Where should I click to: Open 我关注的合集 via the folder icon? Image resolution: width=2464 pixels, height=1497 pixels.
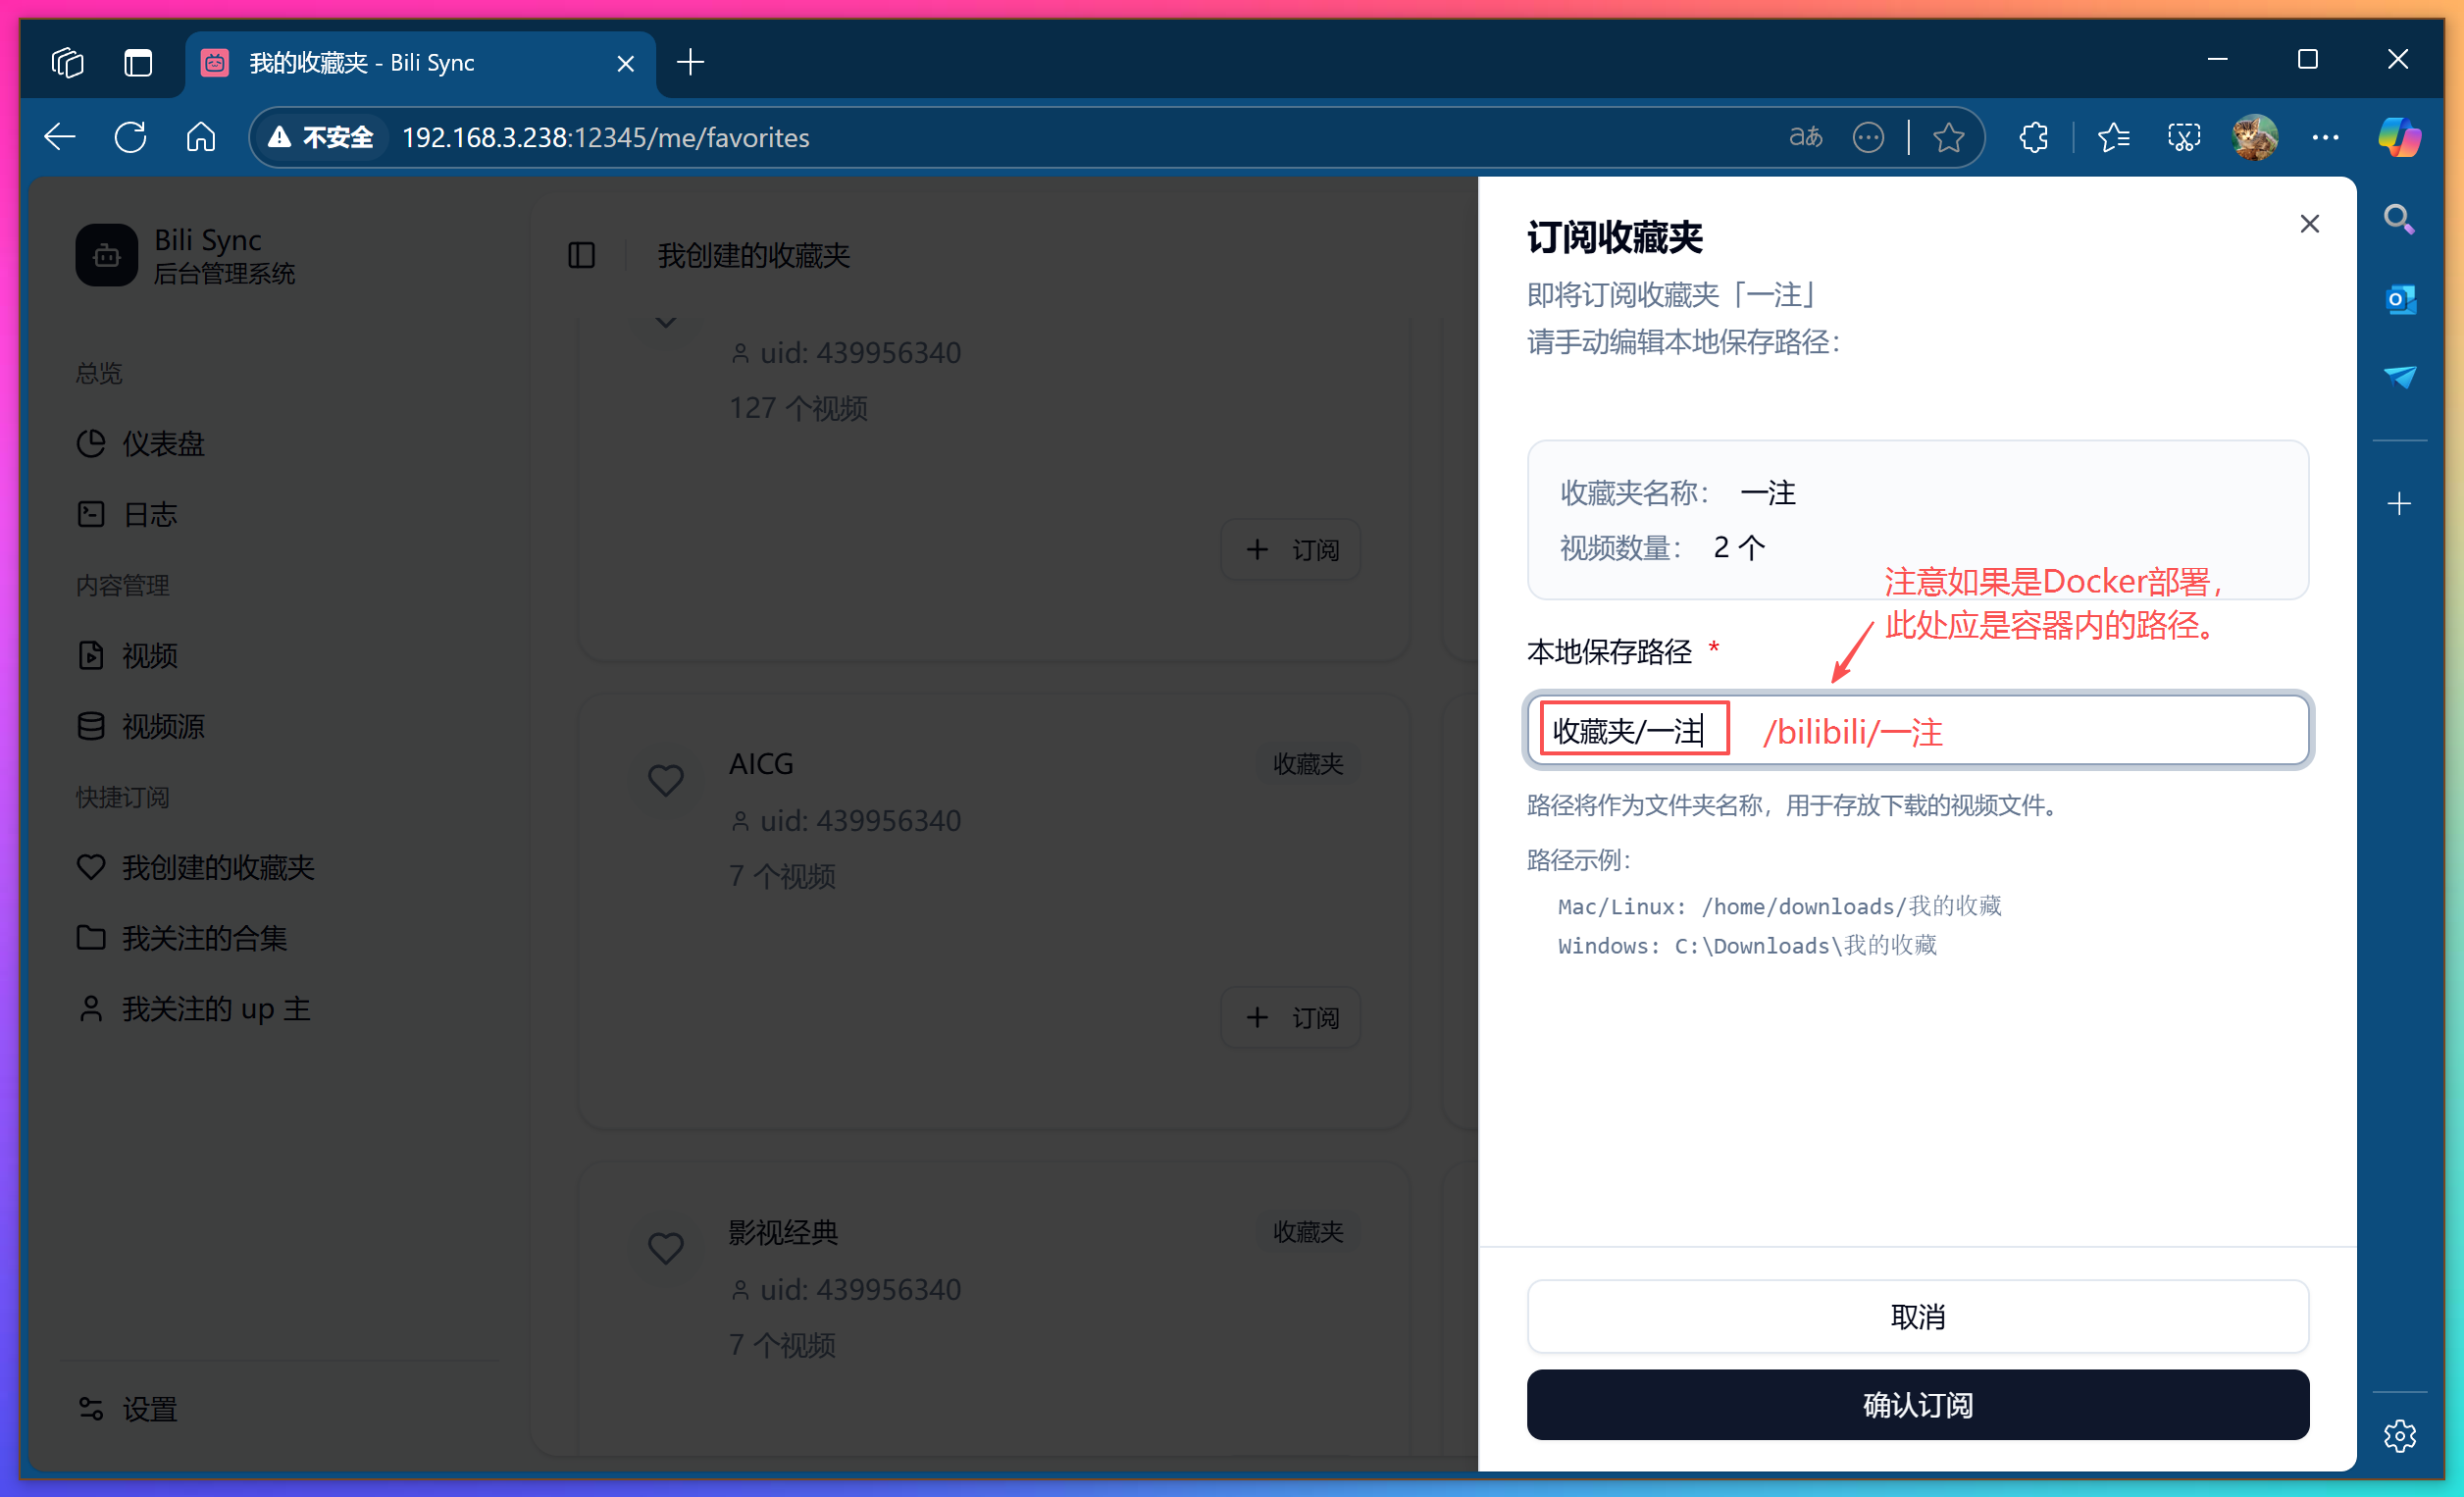(x=91, y=937)
